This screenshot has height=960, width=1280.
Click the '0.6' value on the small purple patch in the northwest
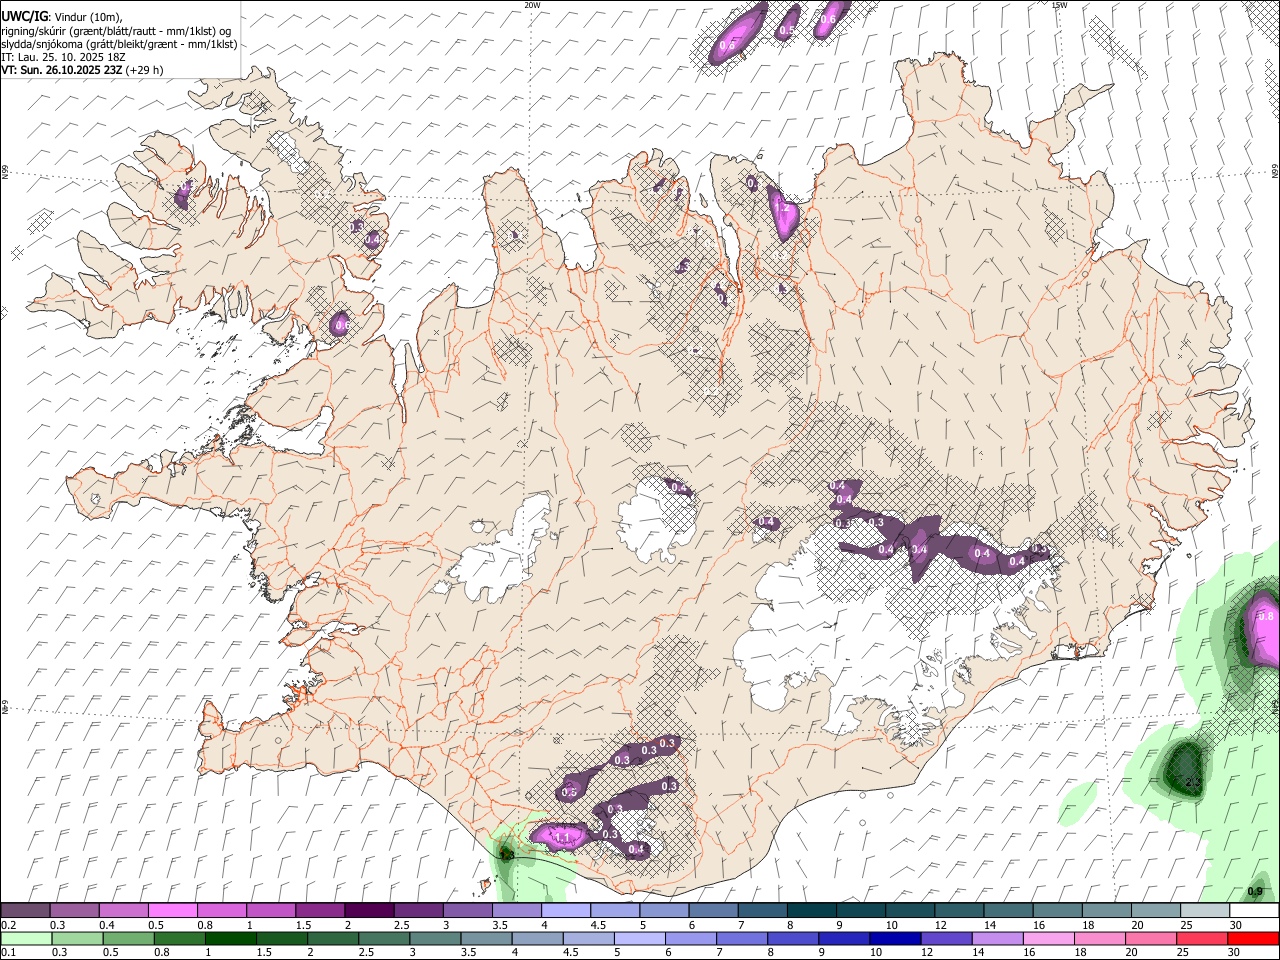click(x=341, y=325)
